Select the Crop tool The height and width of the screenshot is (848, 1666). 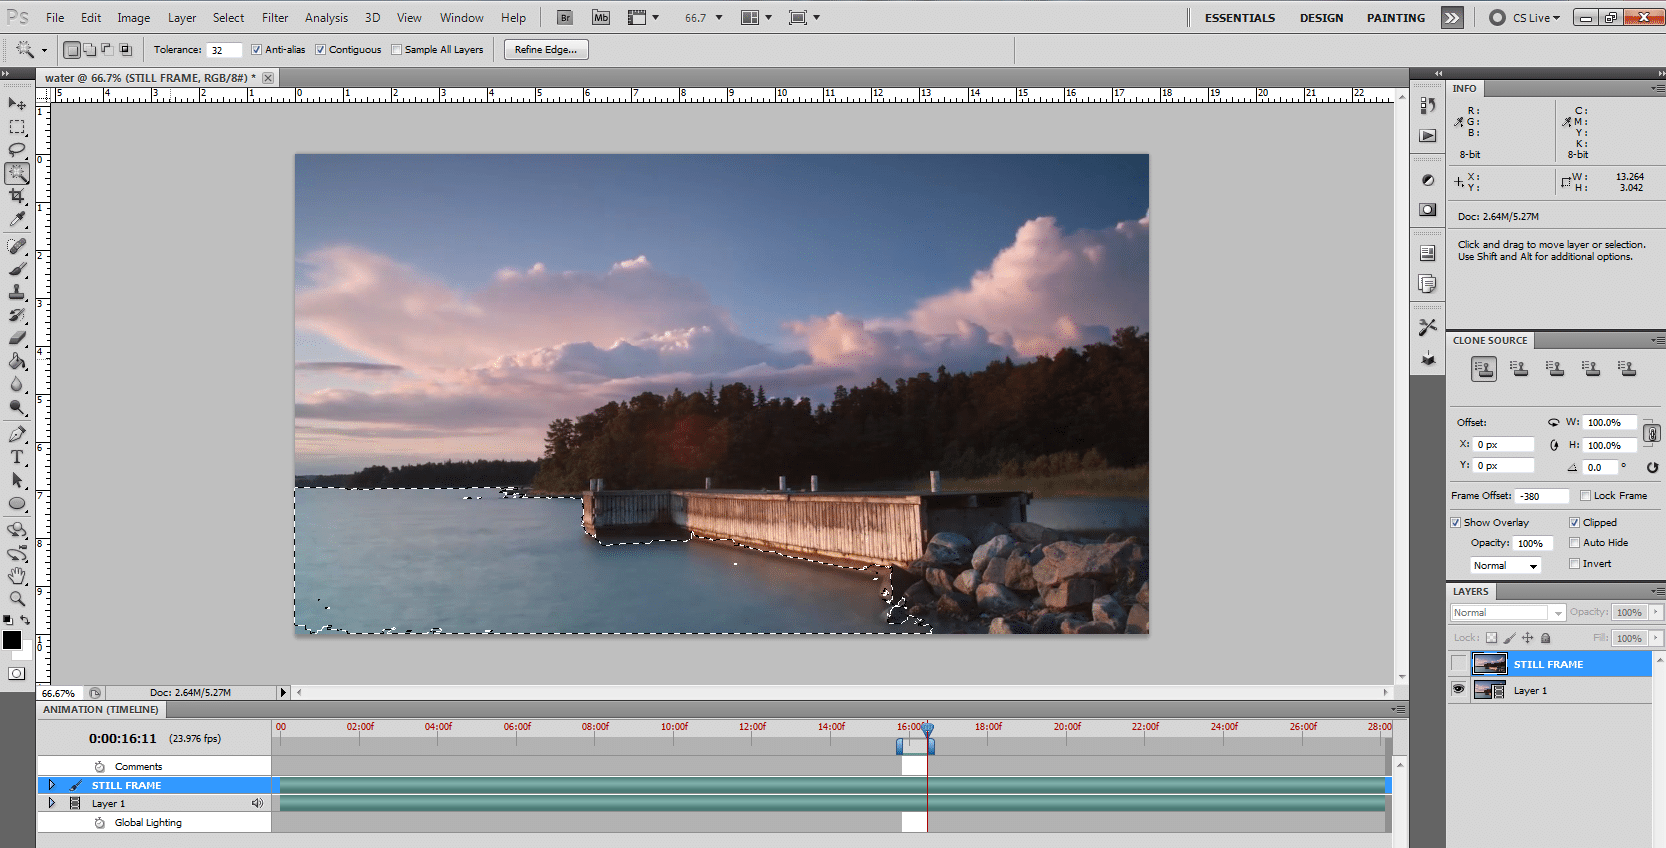point(17,196)
